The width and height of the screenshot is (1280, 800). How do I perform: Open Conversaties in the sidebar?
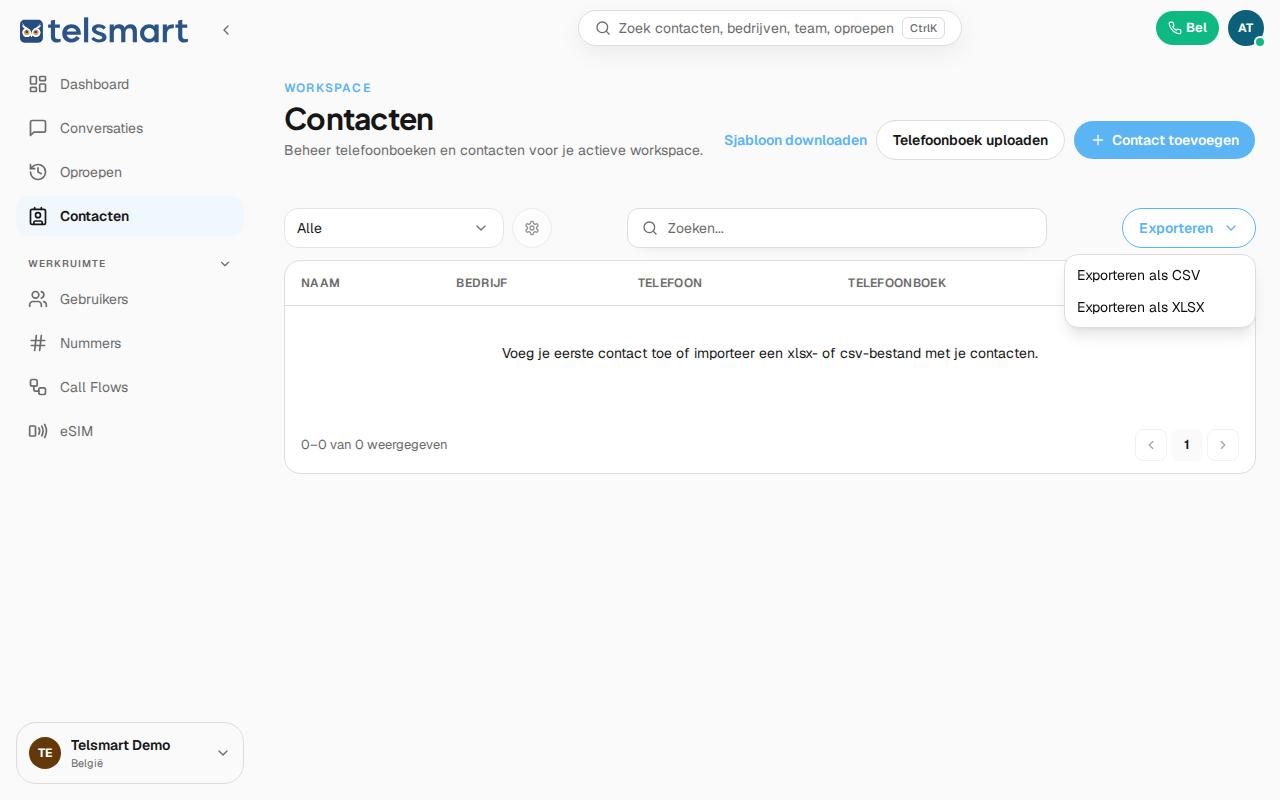click(130, 128)
